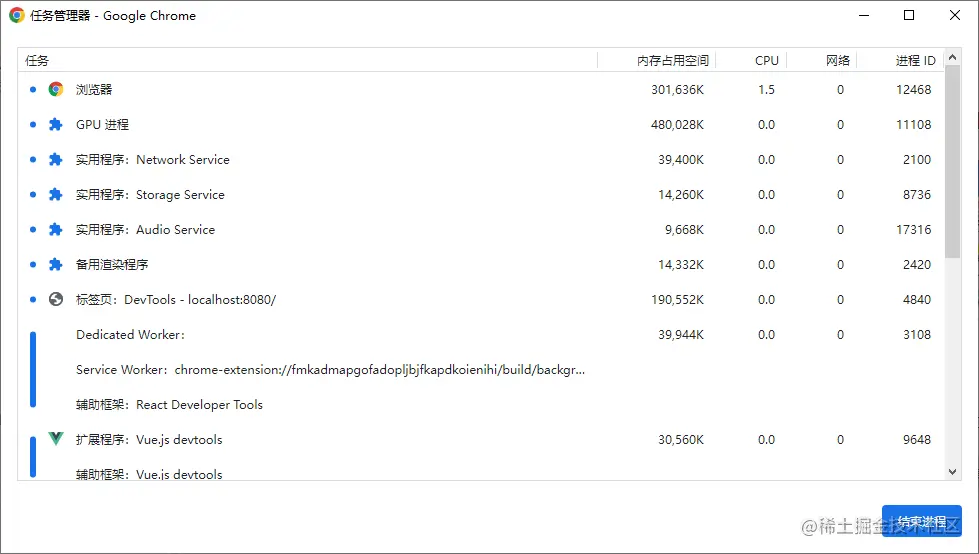This screenshot has height=554, width=979.
Task: Click the puzzle icon of GPU 进程 row
Action: pos(56,124)
